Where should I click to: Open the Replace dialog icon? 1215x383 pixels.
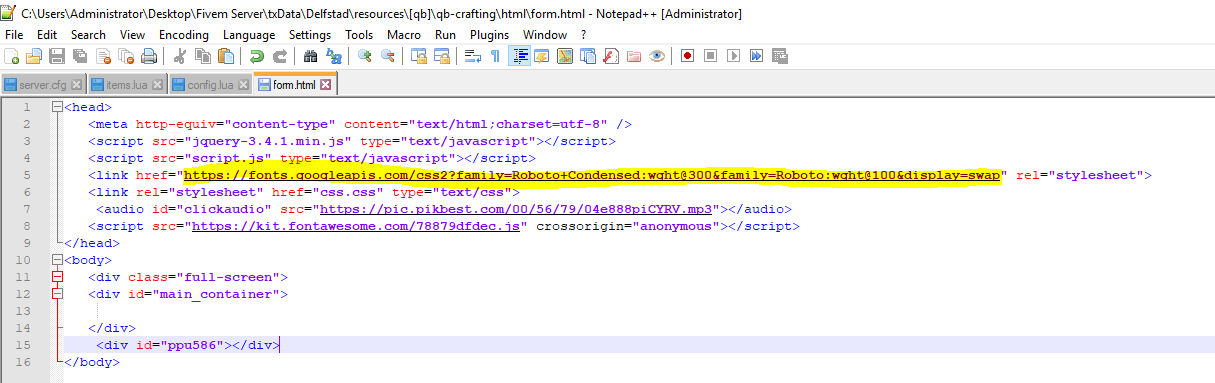[x=334, y=55]
